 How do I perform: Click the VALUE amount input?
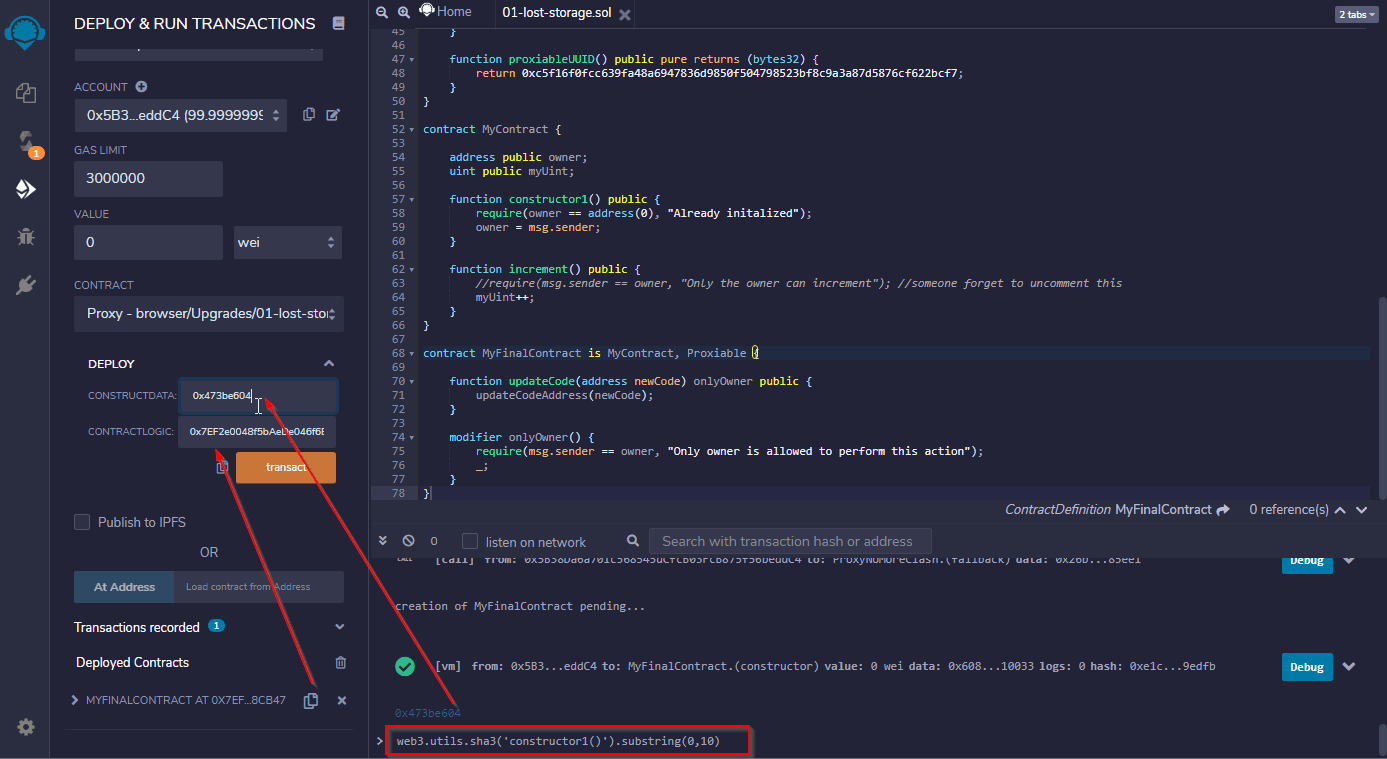(148, 242)
